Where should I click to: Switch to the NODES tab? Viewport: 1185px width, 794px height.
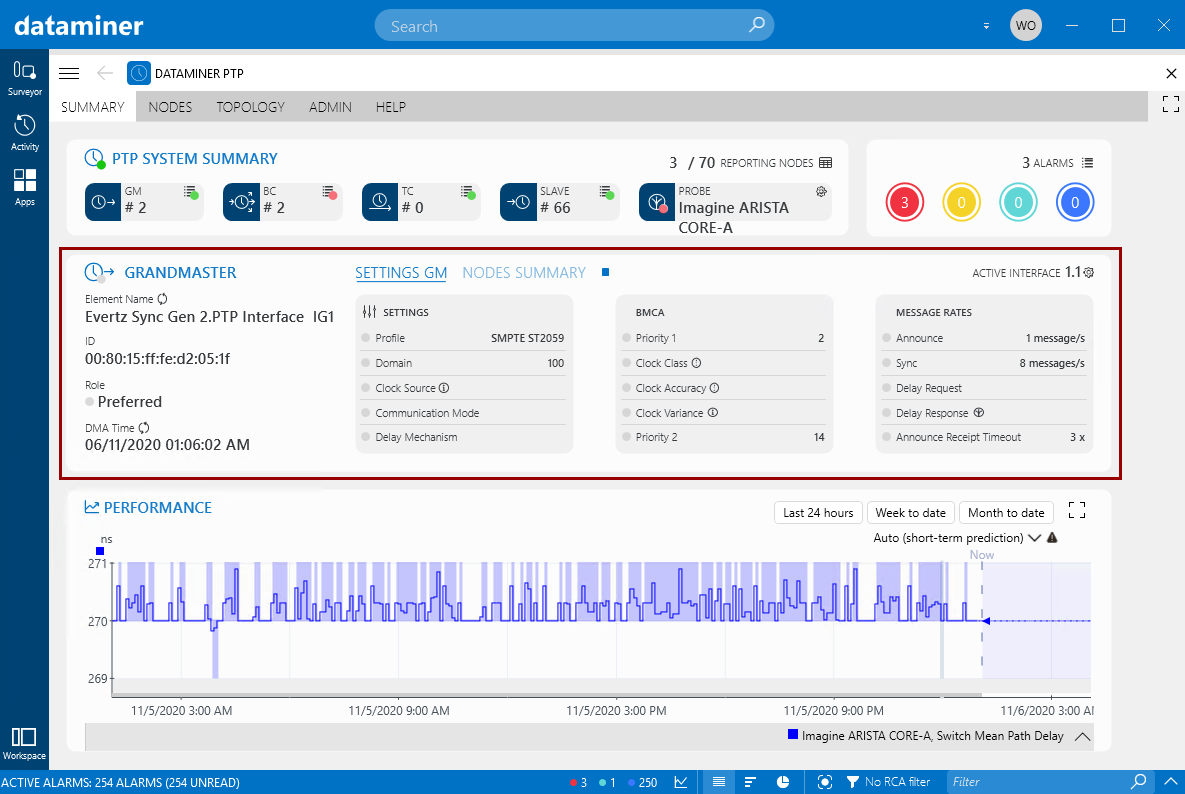[x=170, y=107]
